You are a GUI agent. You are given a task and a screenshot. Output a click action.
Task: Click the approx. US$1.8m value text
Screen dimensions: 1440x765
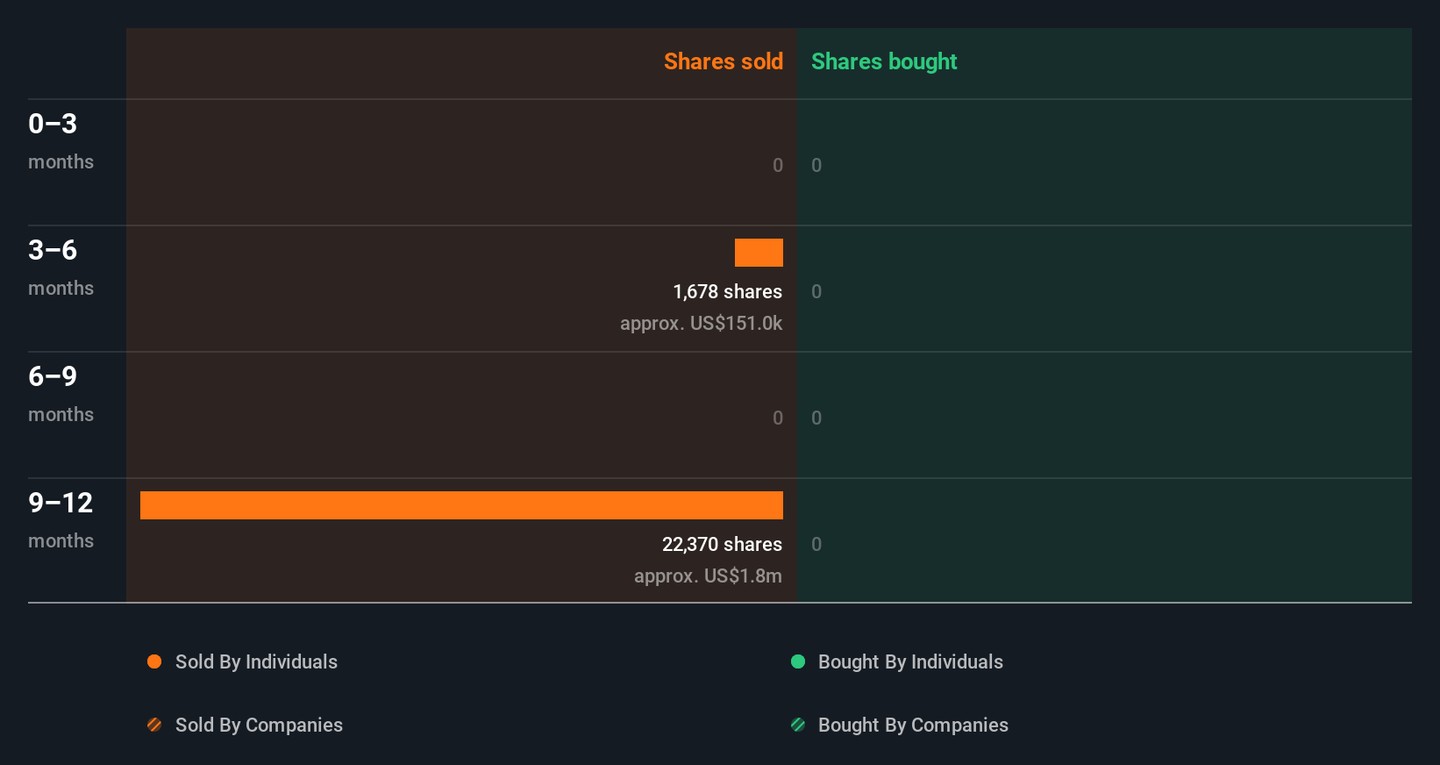click(708, 576)
